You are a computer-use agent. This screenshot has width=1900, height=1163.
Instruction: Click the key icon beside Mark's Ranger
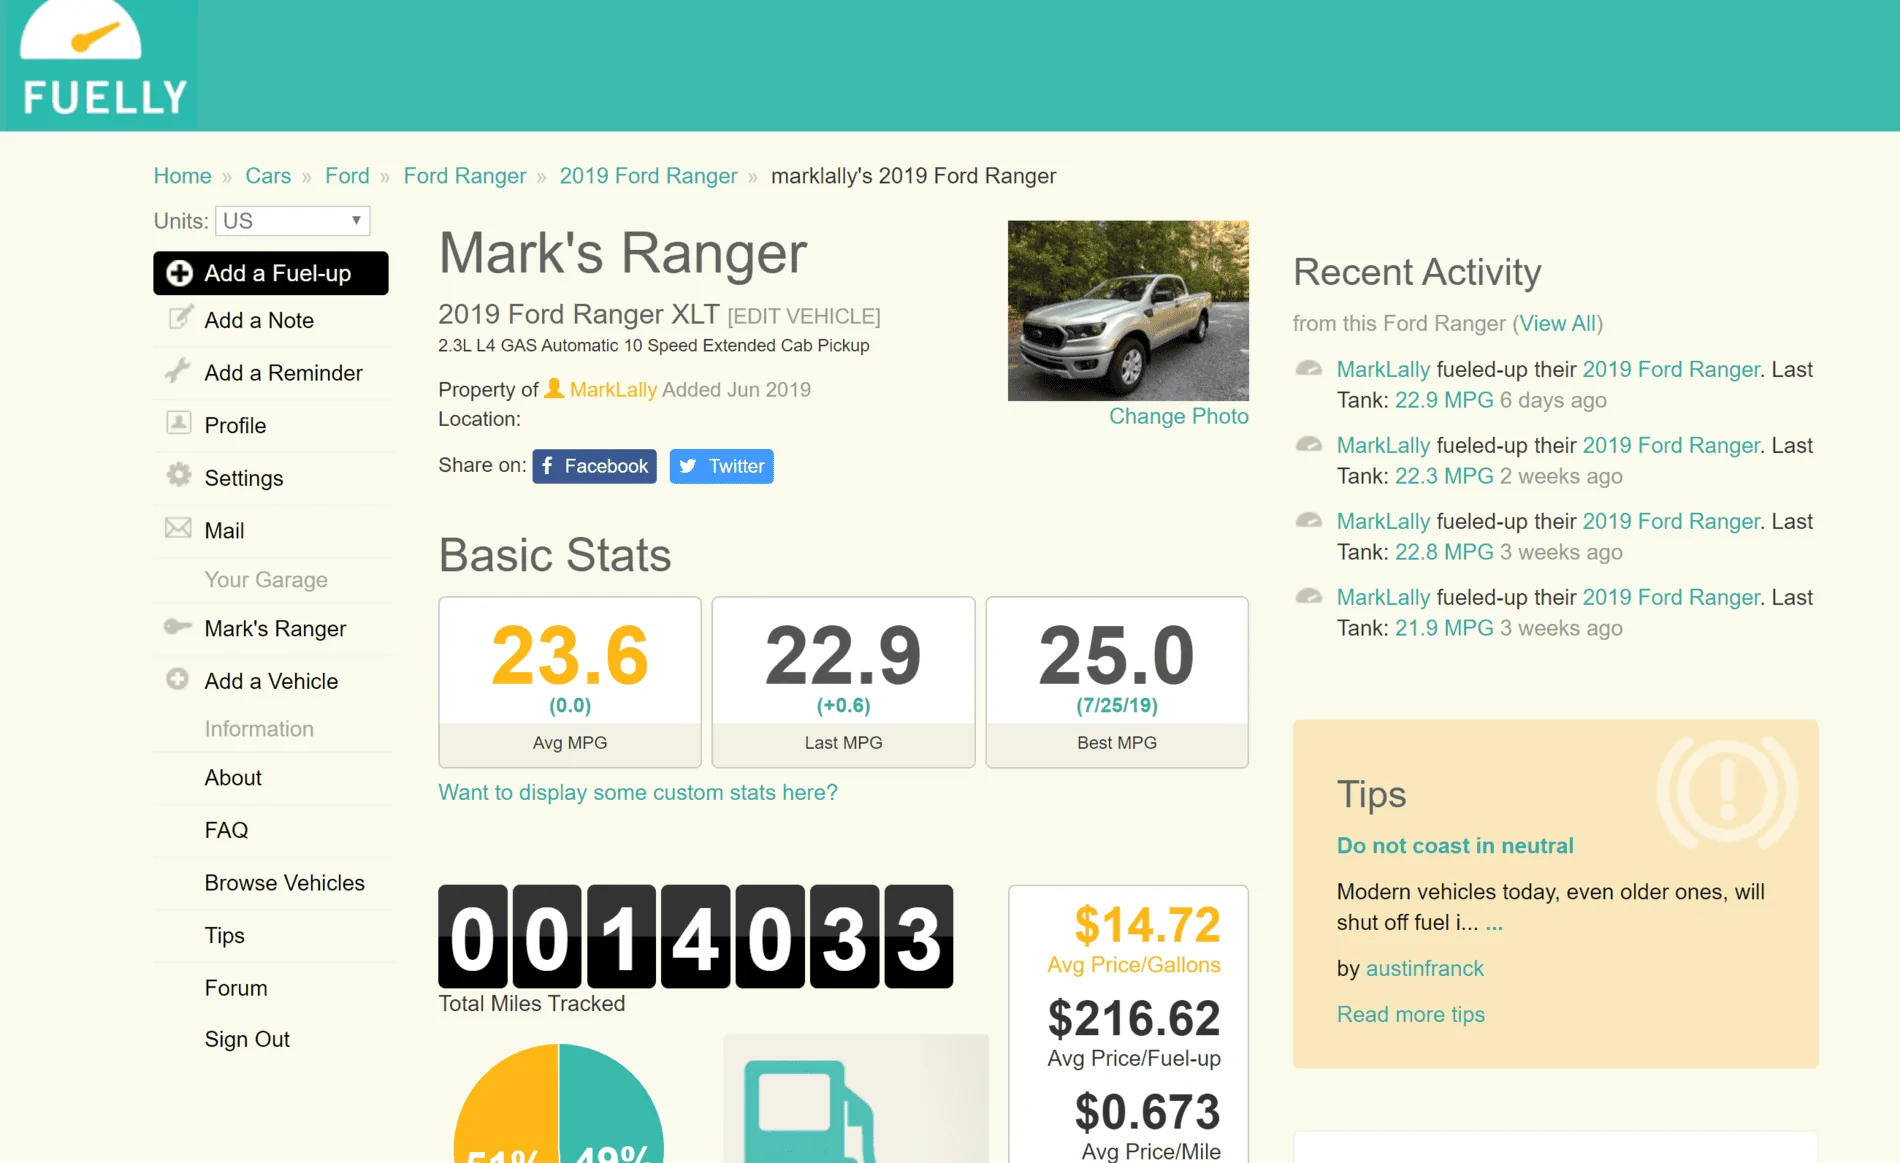[178, 627]
